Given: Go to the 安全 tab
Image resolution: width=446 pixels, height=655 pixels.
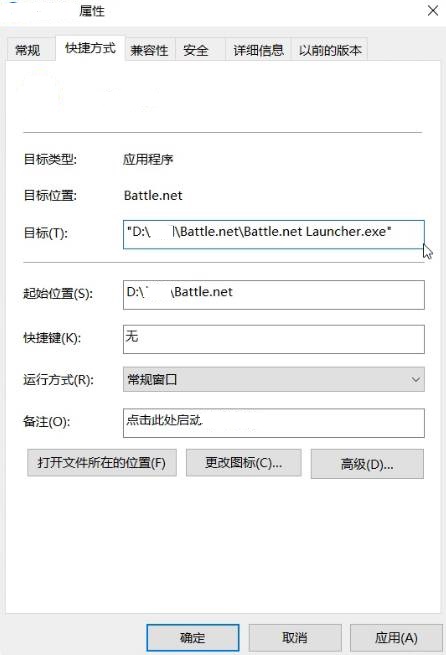Looking at the screenshot, I should [196, 50].
